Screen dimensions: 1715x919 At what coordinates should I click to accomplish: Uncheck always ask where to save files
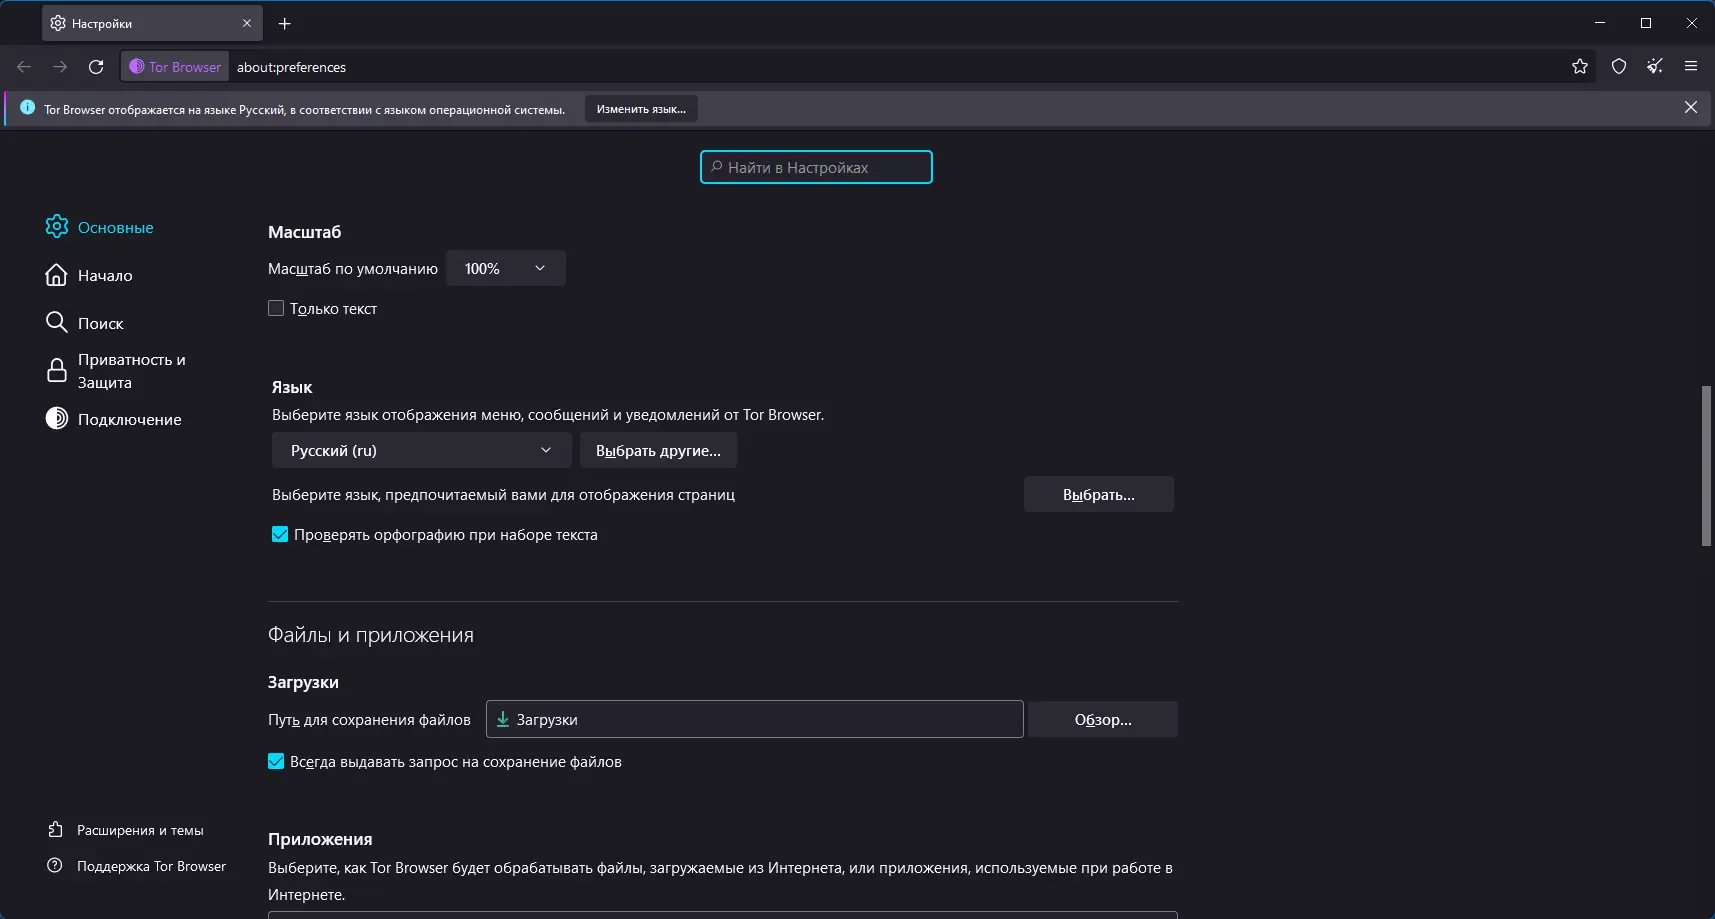click(276, 762)
